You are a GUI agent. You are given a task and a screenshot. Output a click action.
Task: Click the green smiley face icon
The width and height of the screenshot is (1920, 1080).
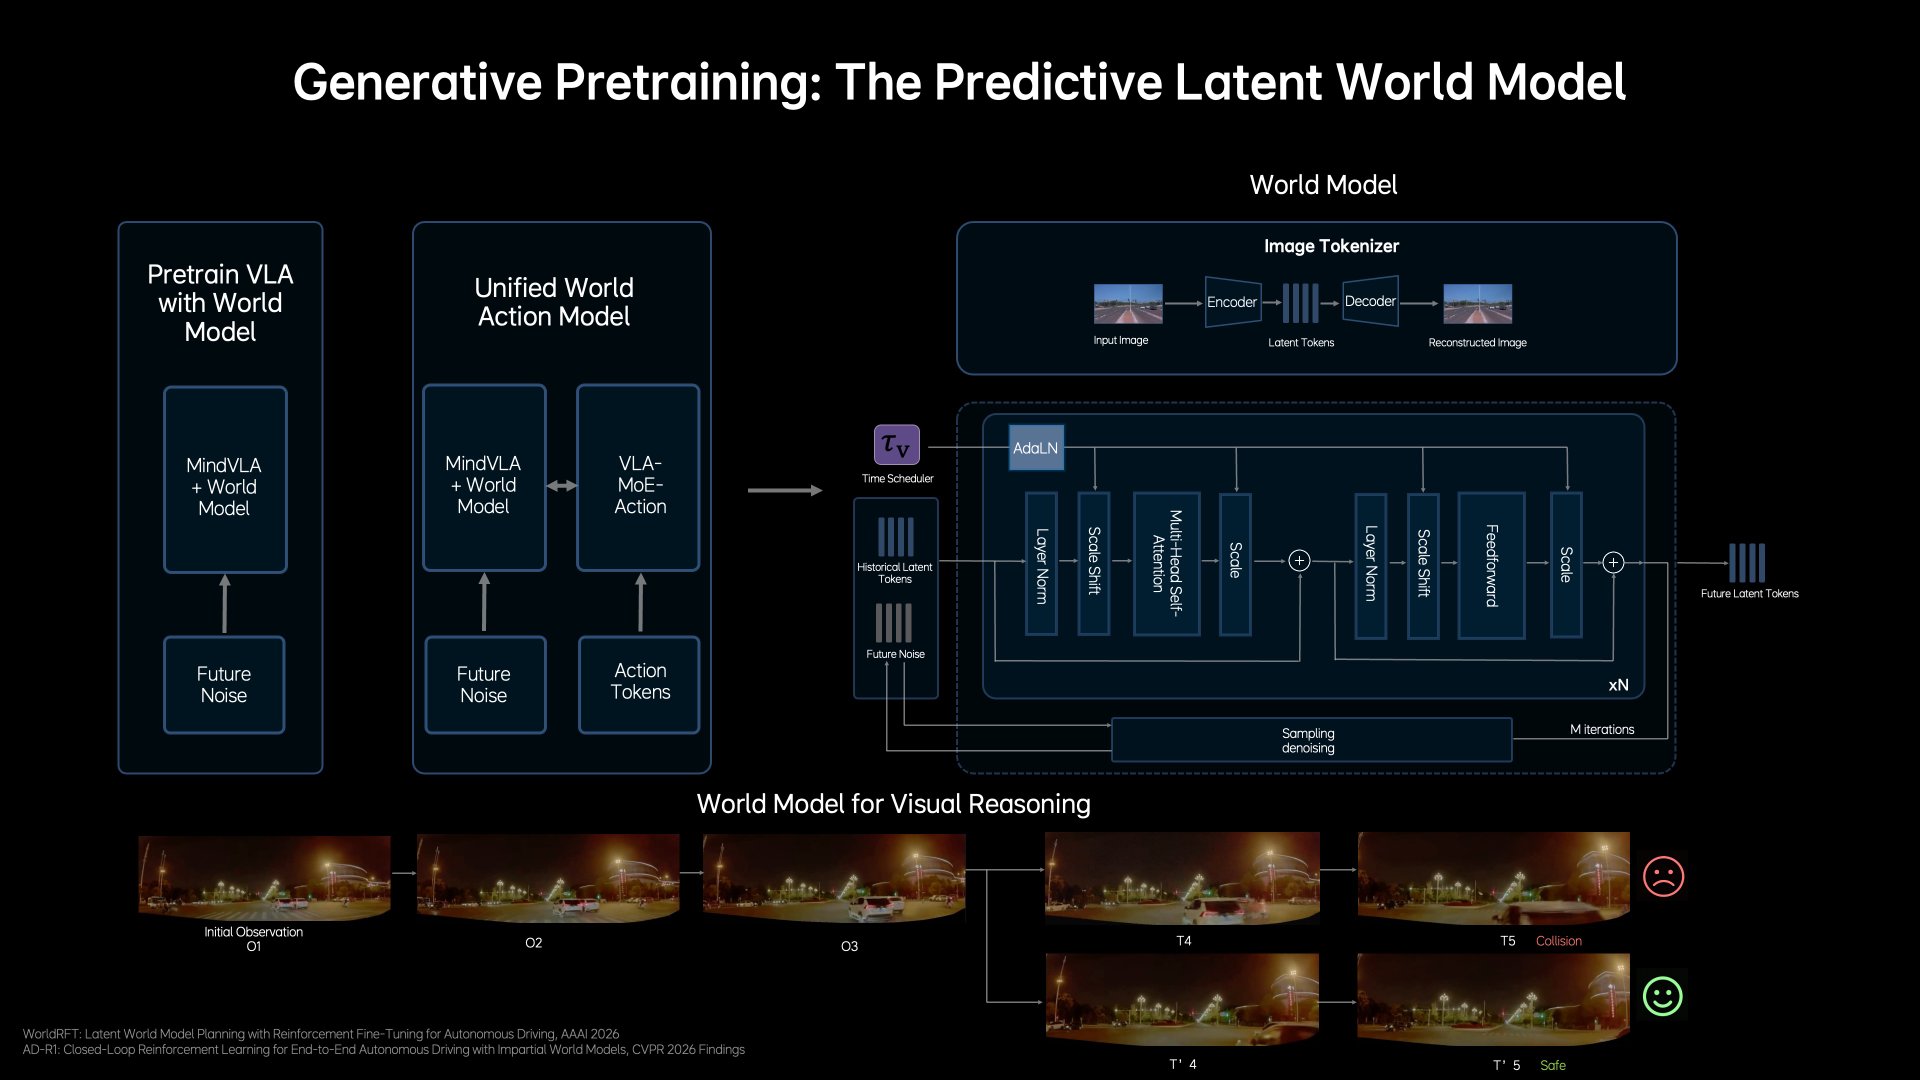pos(1663,997)
